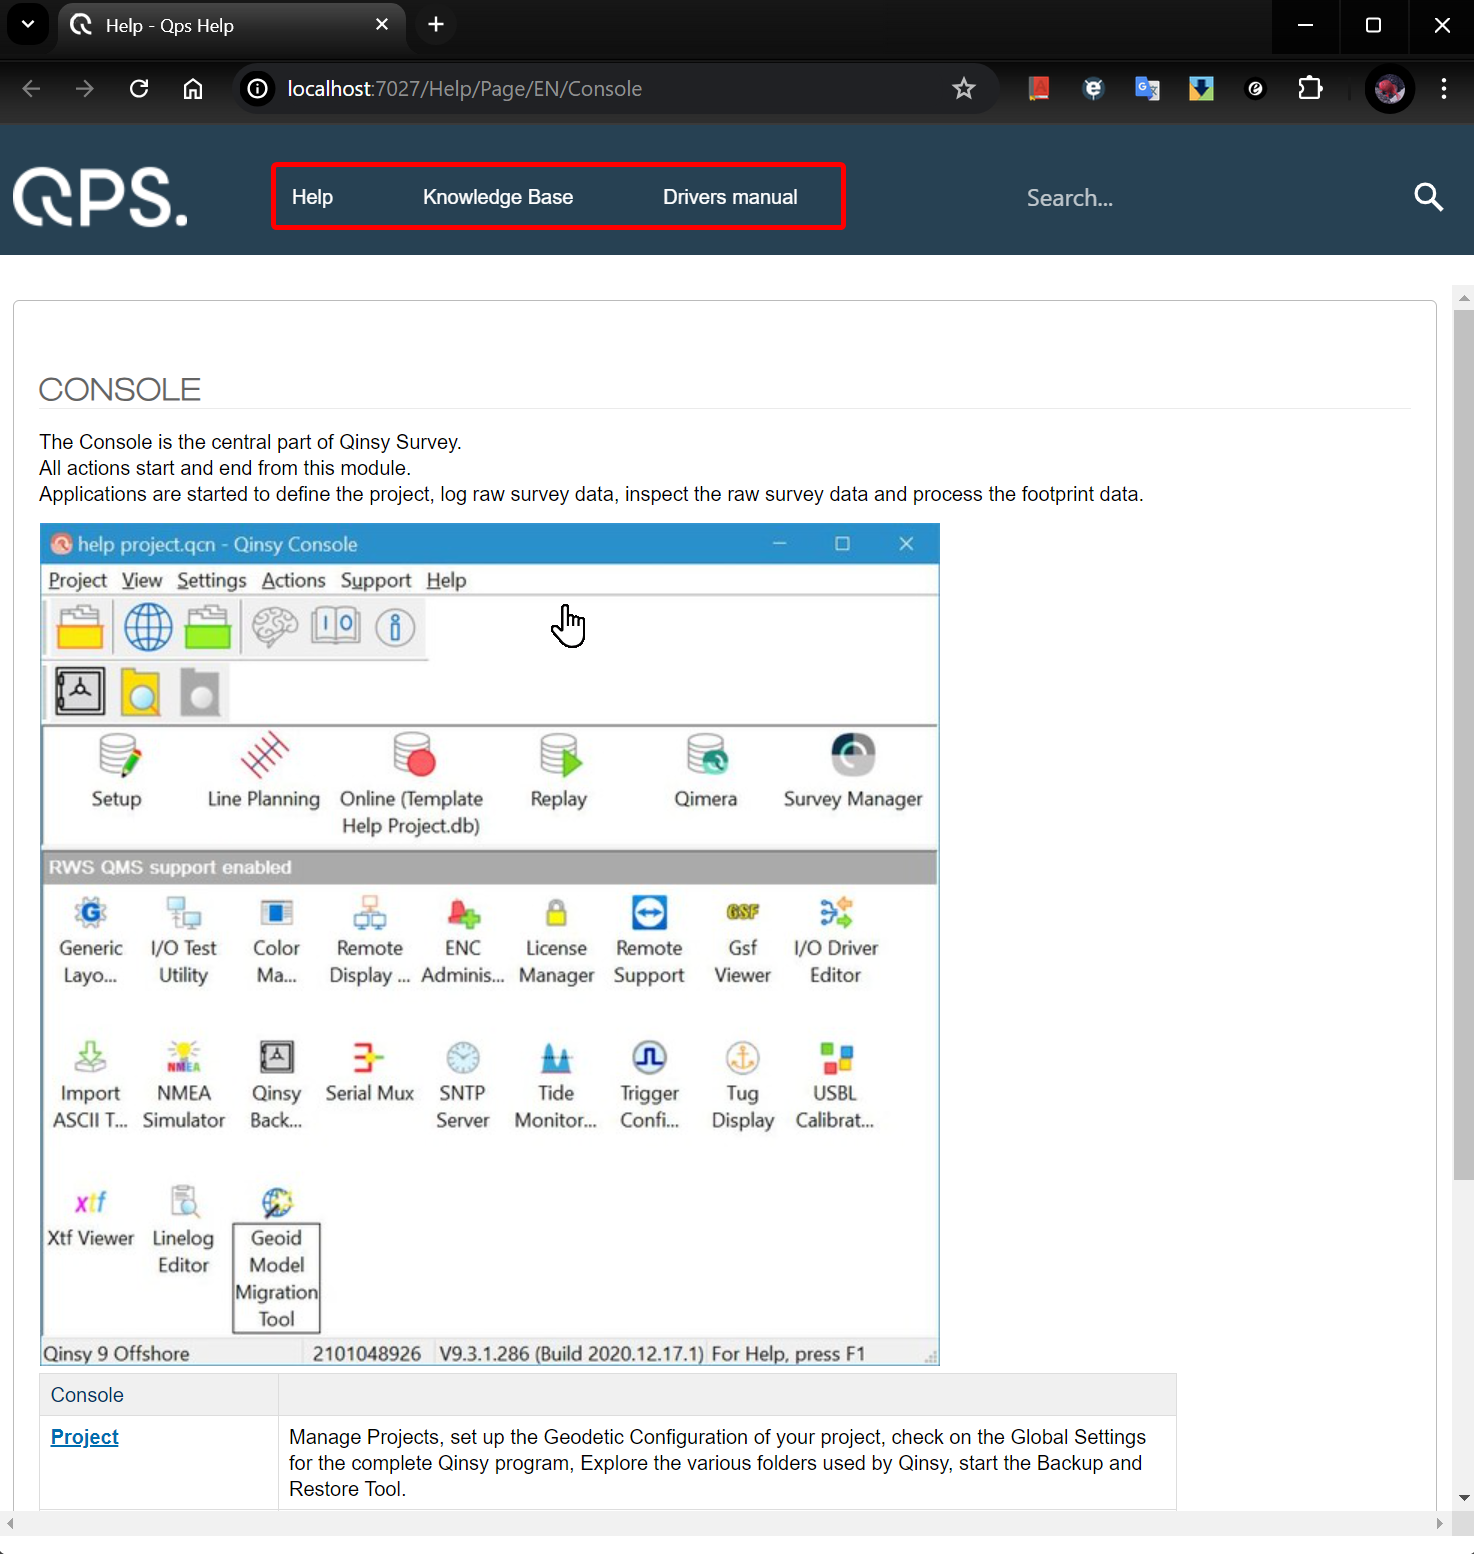This screenshot has height=1554, width=1474.
Task: Go to the browser home page
Action: click(193, 89)
